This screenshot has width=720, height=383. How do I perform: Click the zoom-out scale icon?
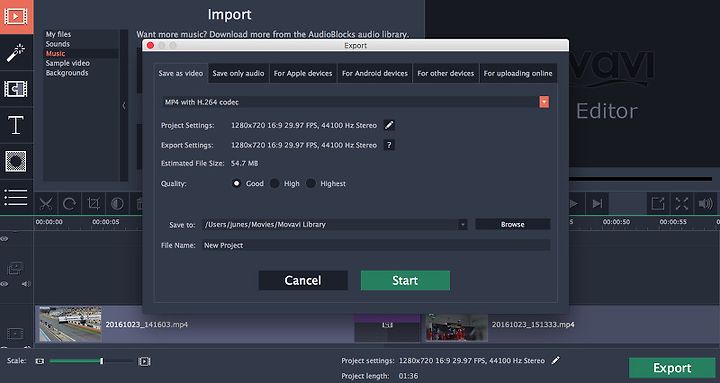[40, 361]
